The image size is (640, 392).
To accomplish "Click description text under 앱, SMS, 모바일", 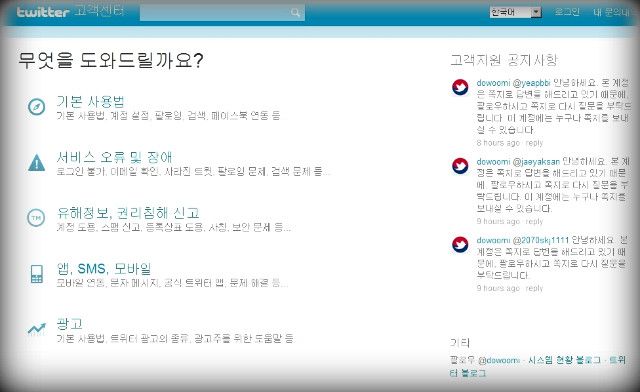I will [171, 283].
